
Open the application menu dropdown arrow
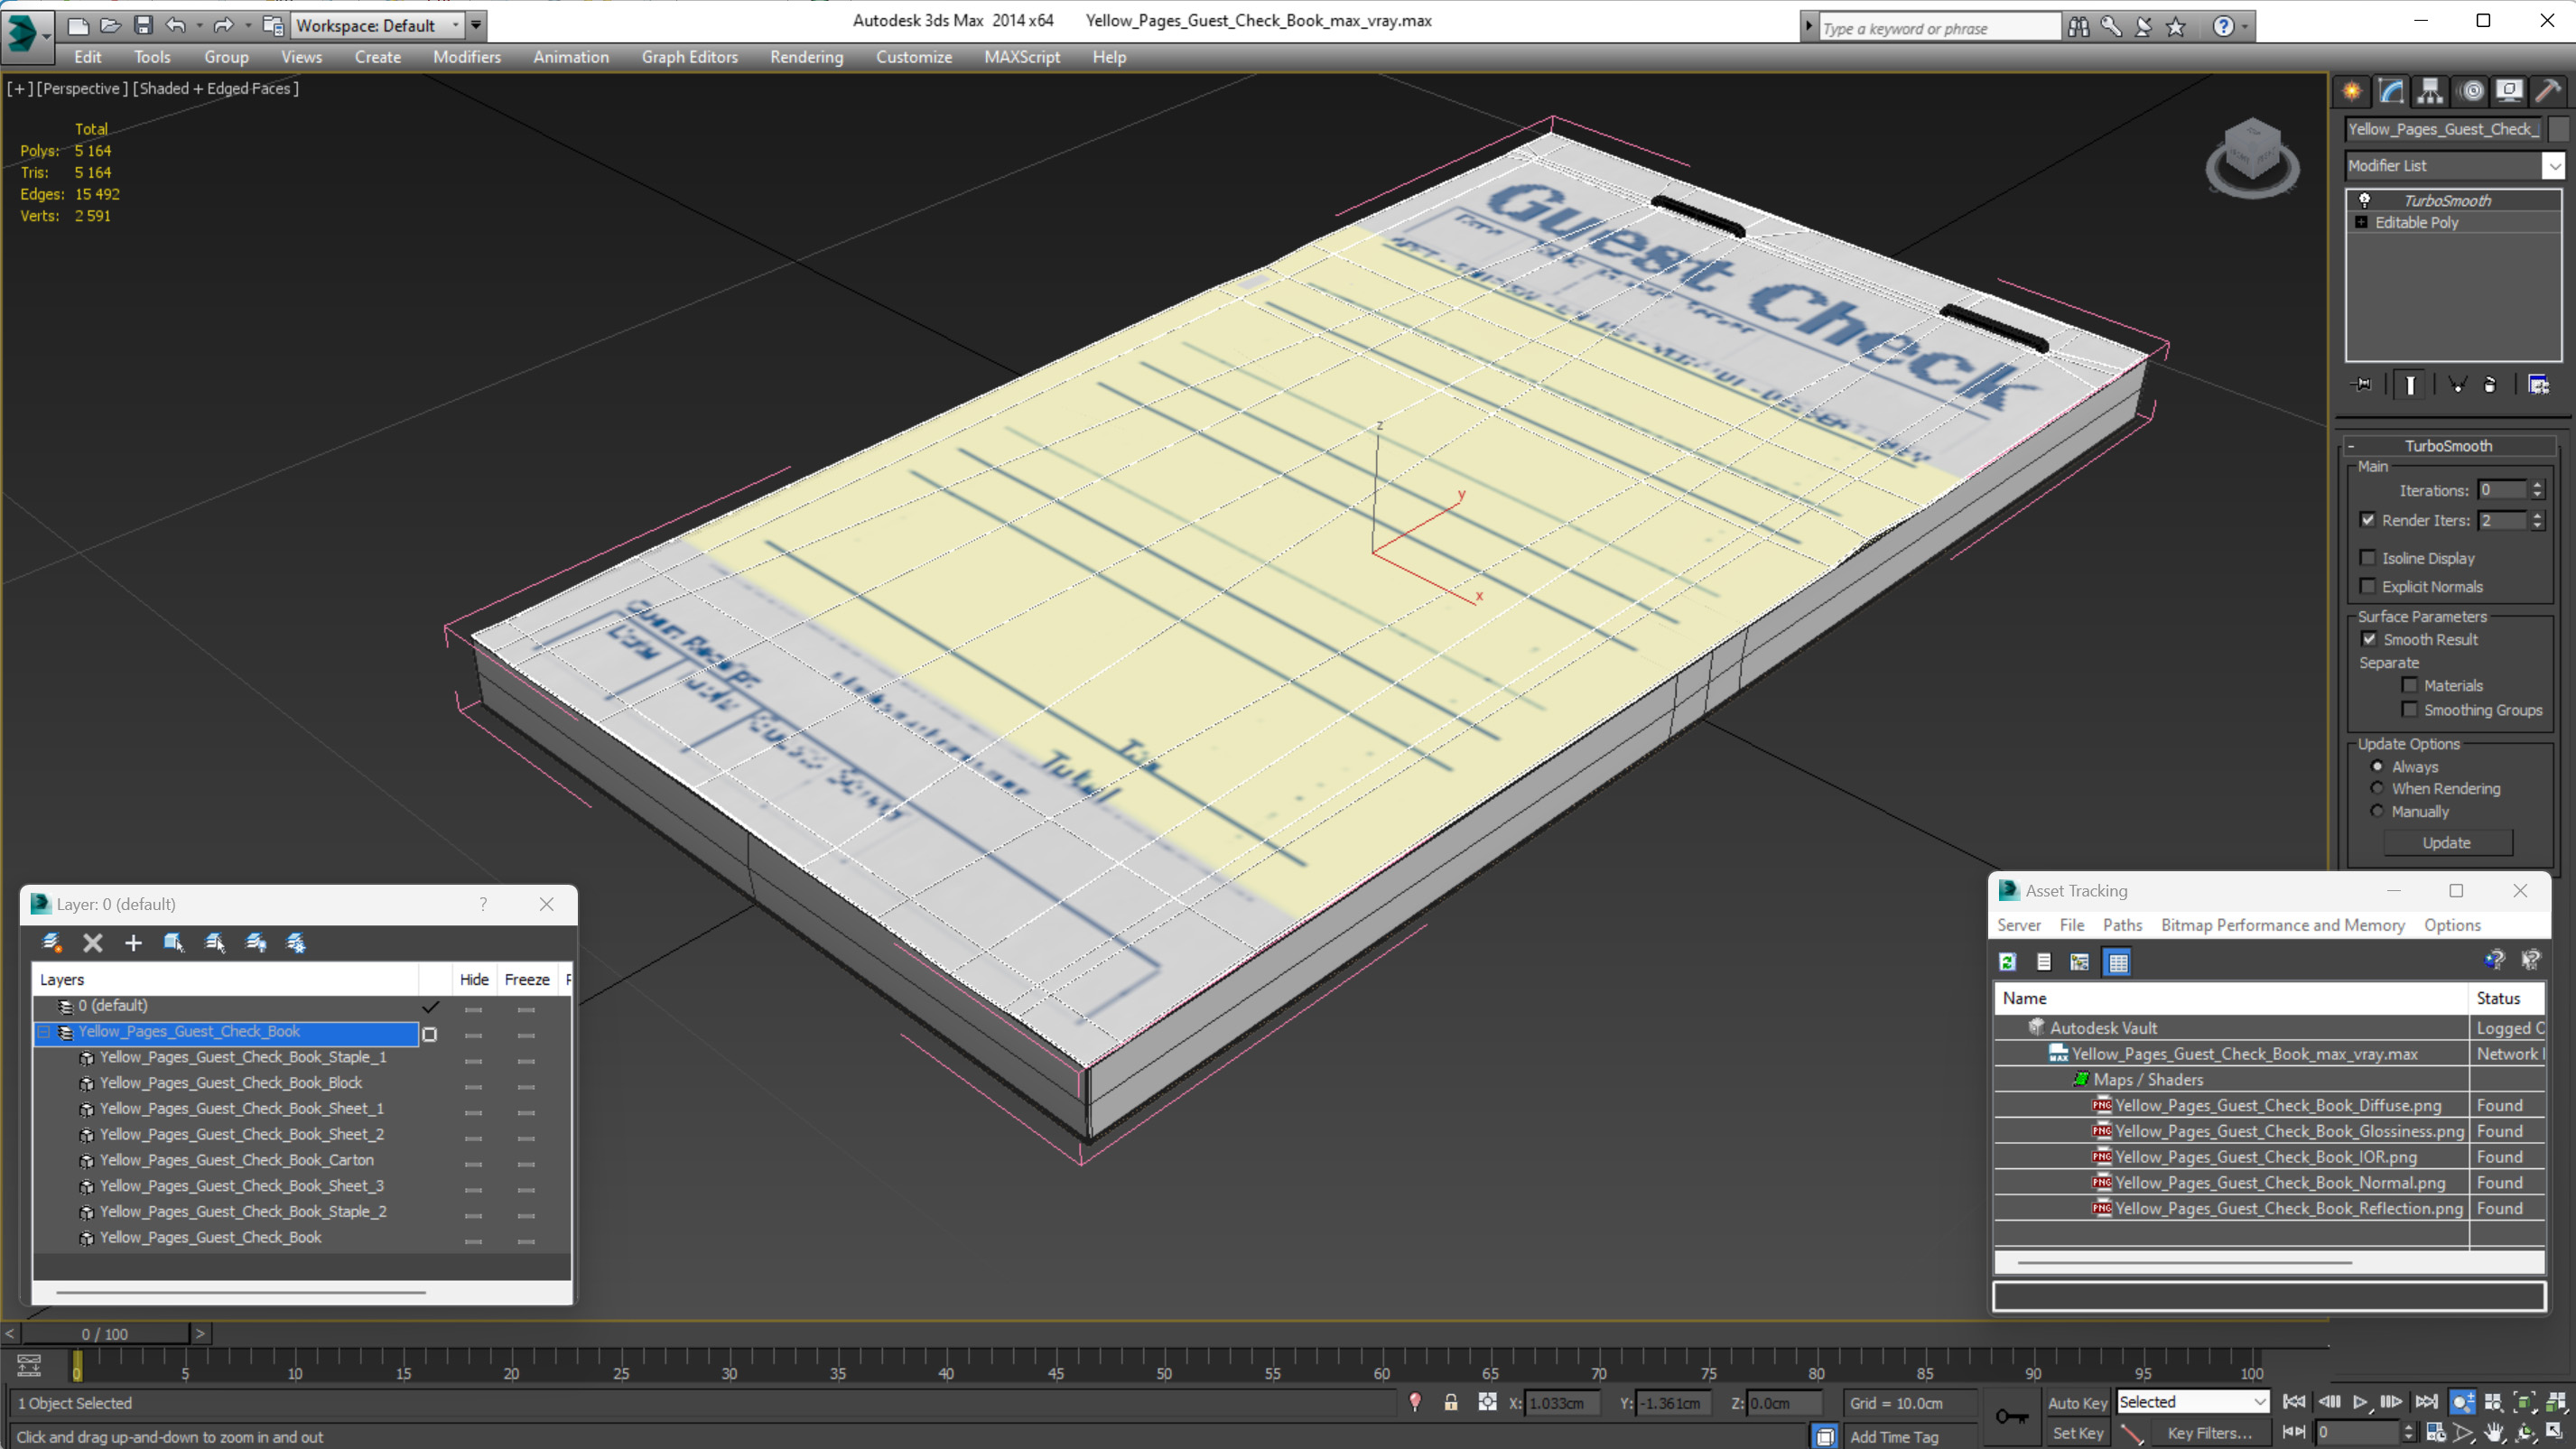(47, 36)
